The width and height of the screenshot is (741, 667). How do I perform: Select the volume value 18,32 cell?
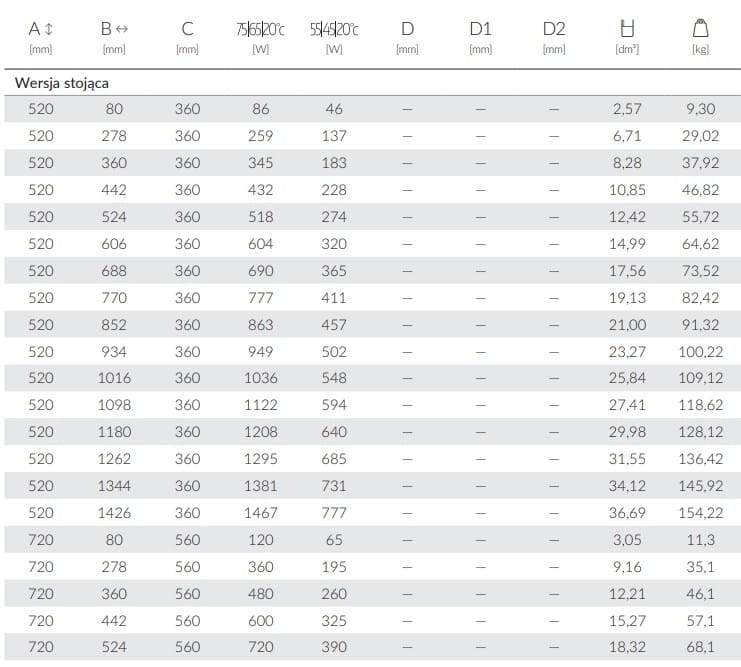(627, 647)
